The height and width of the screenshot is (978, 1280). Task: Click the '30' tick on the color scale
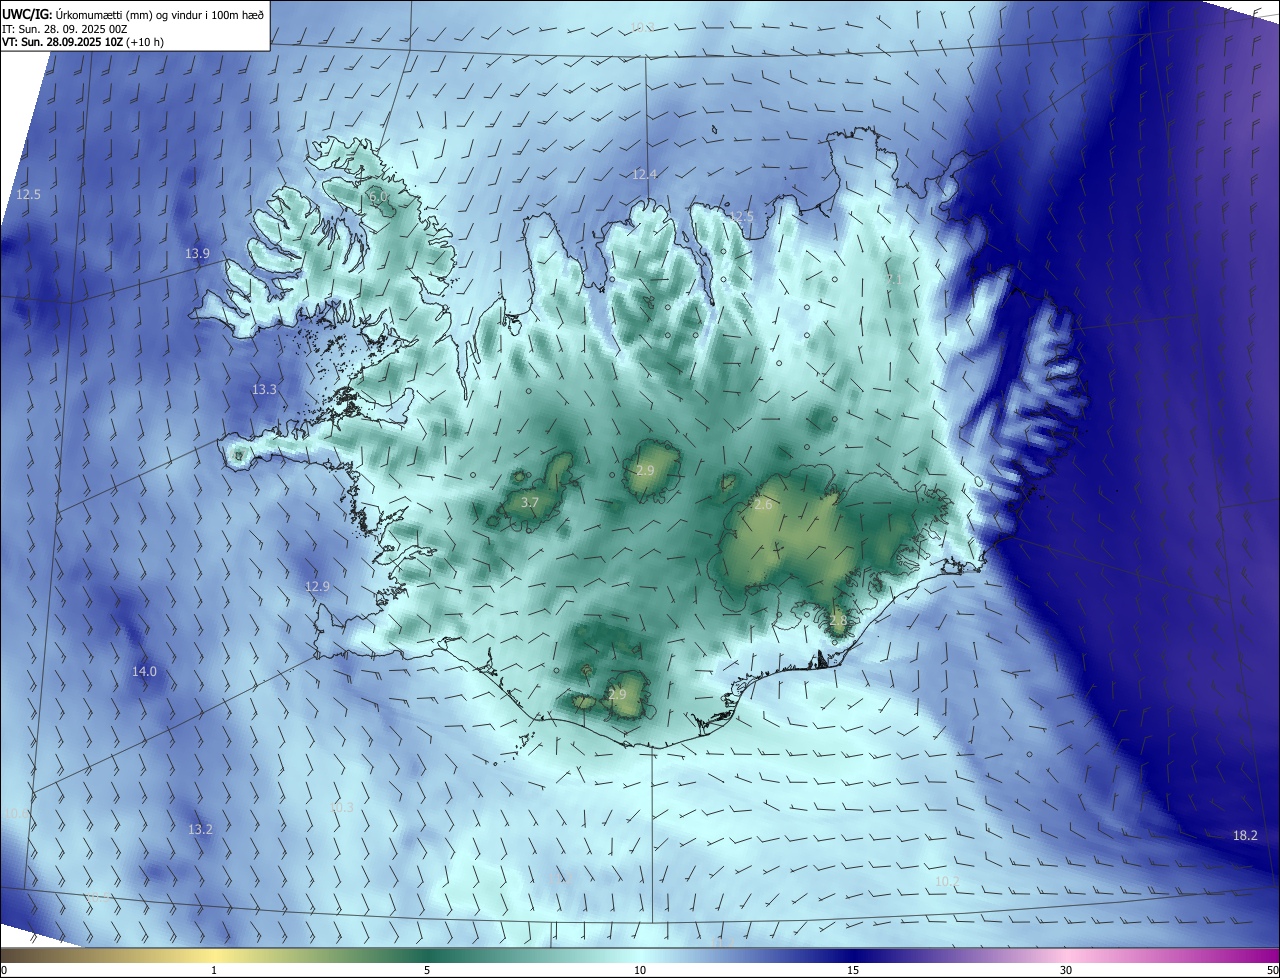[1066, 970]
